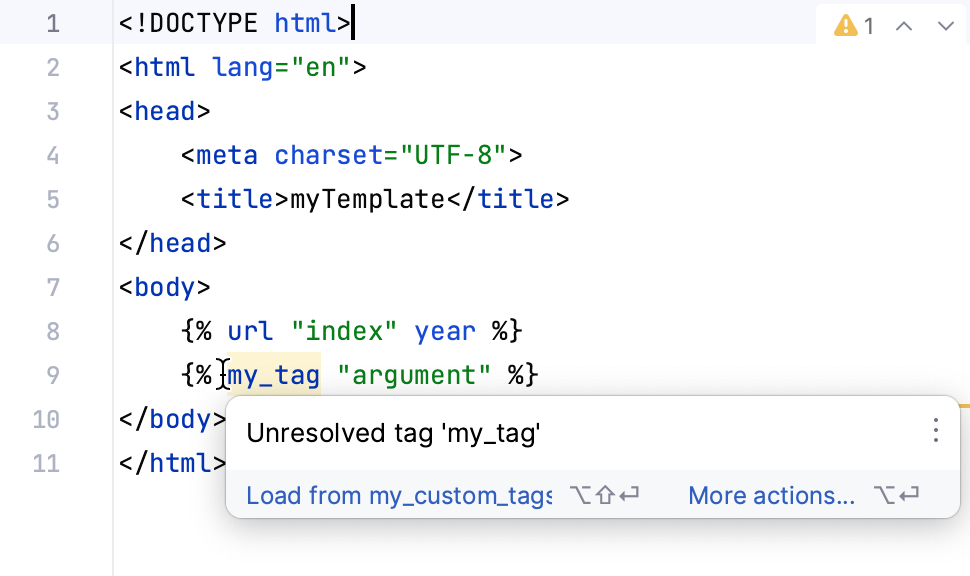Click the "argument" string on line 9
The width and height of the screenshot is (970, 576).
(413, 374)
